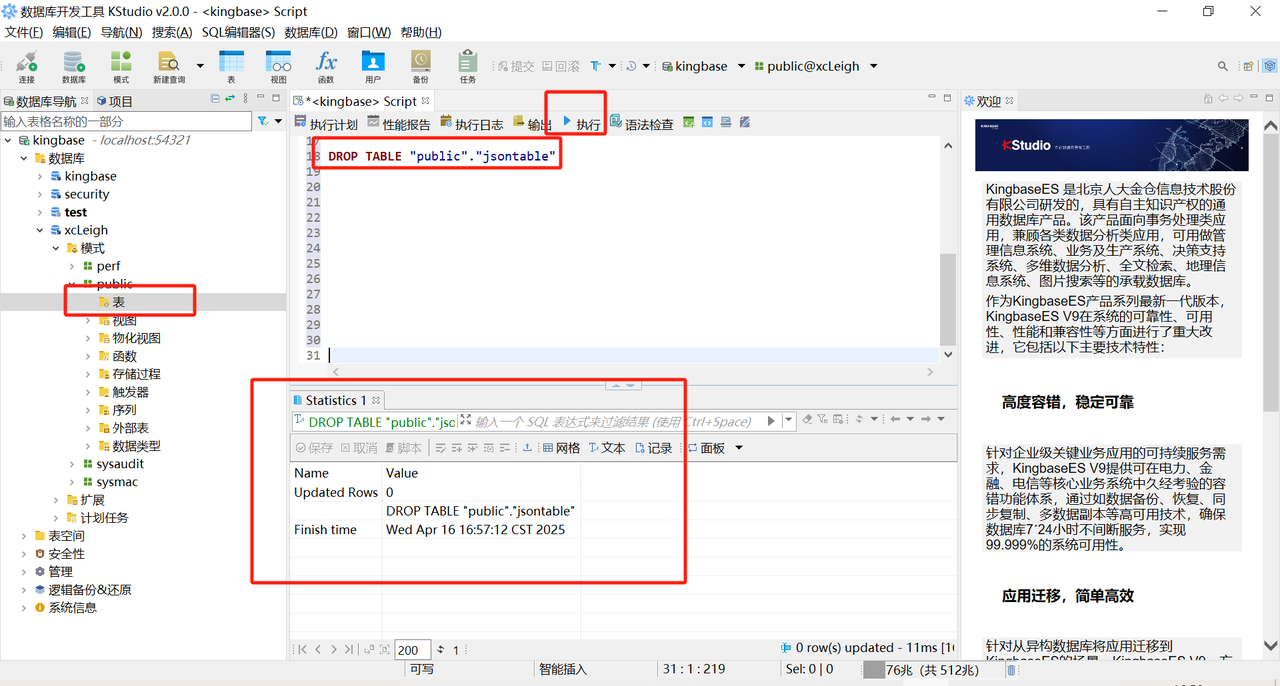
Task: Open filter history dropdown in results panel
Action: tap(789, 421)
